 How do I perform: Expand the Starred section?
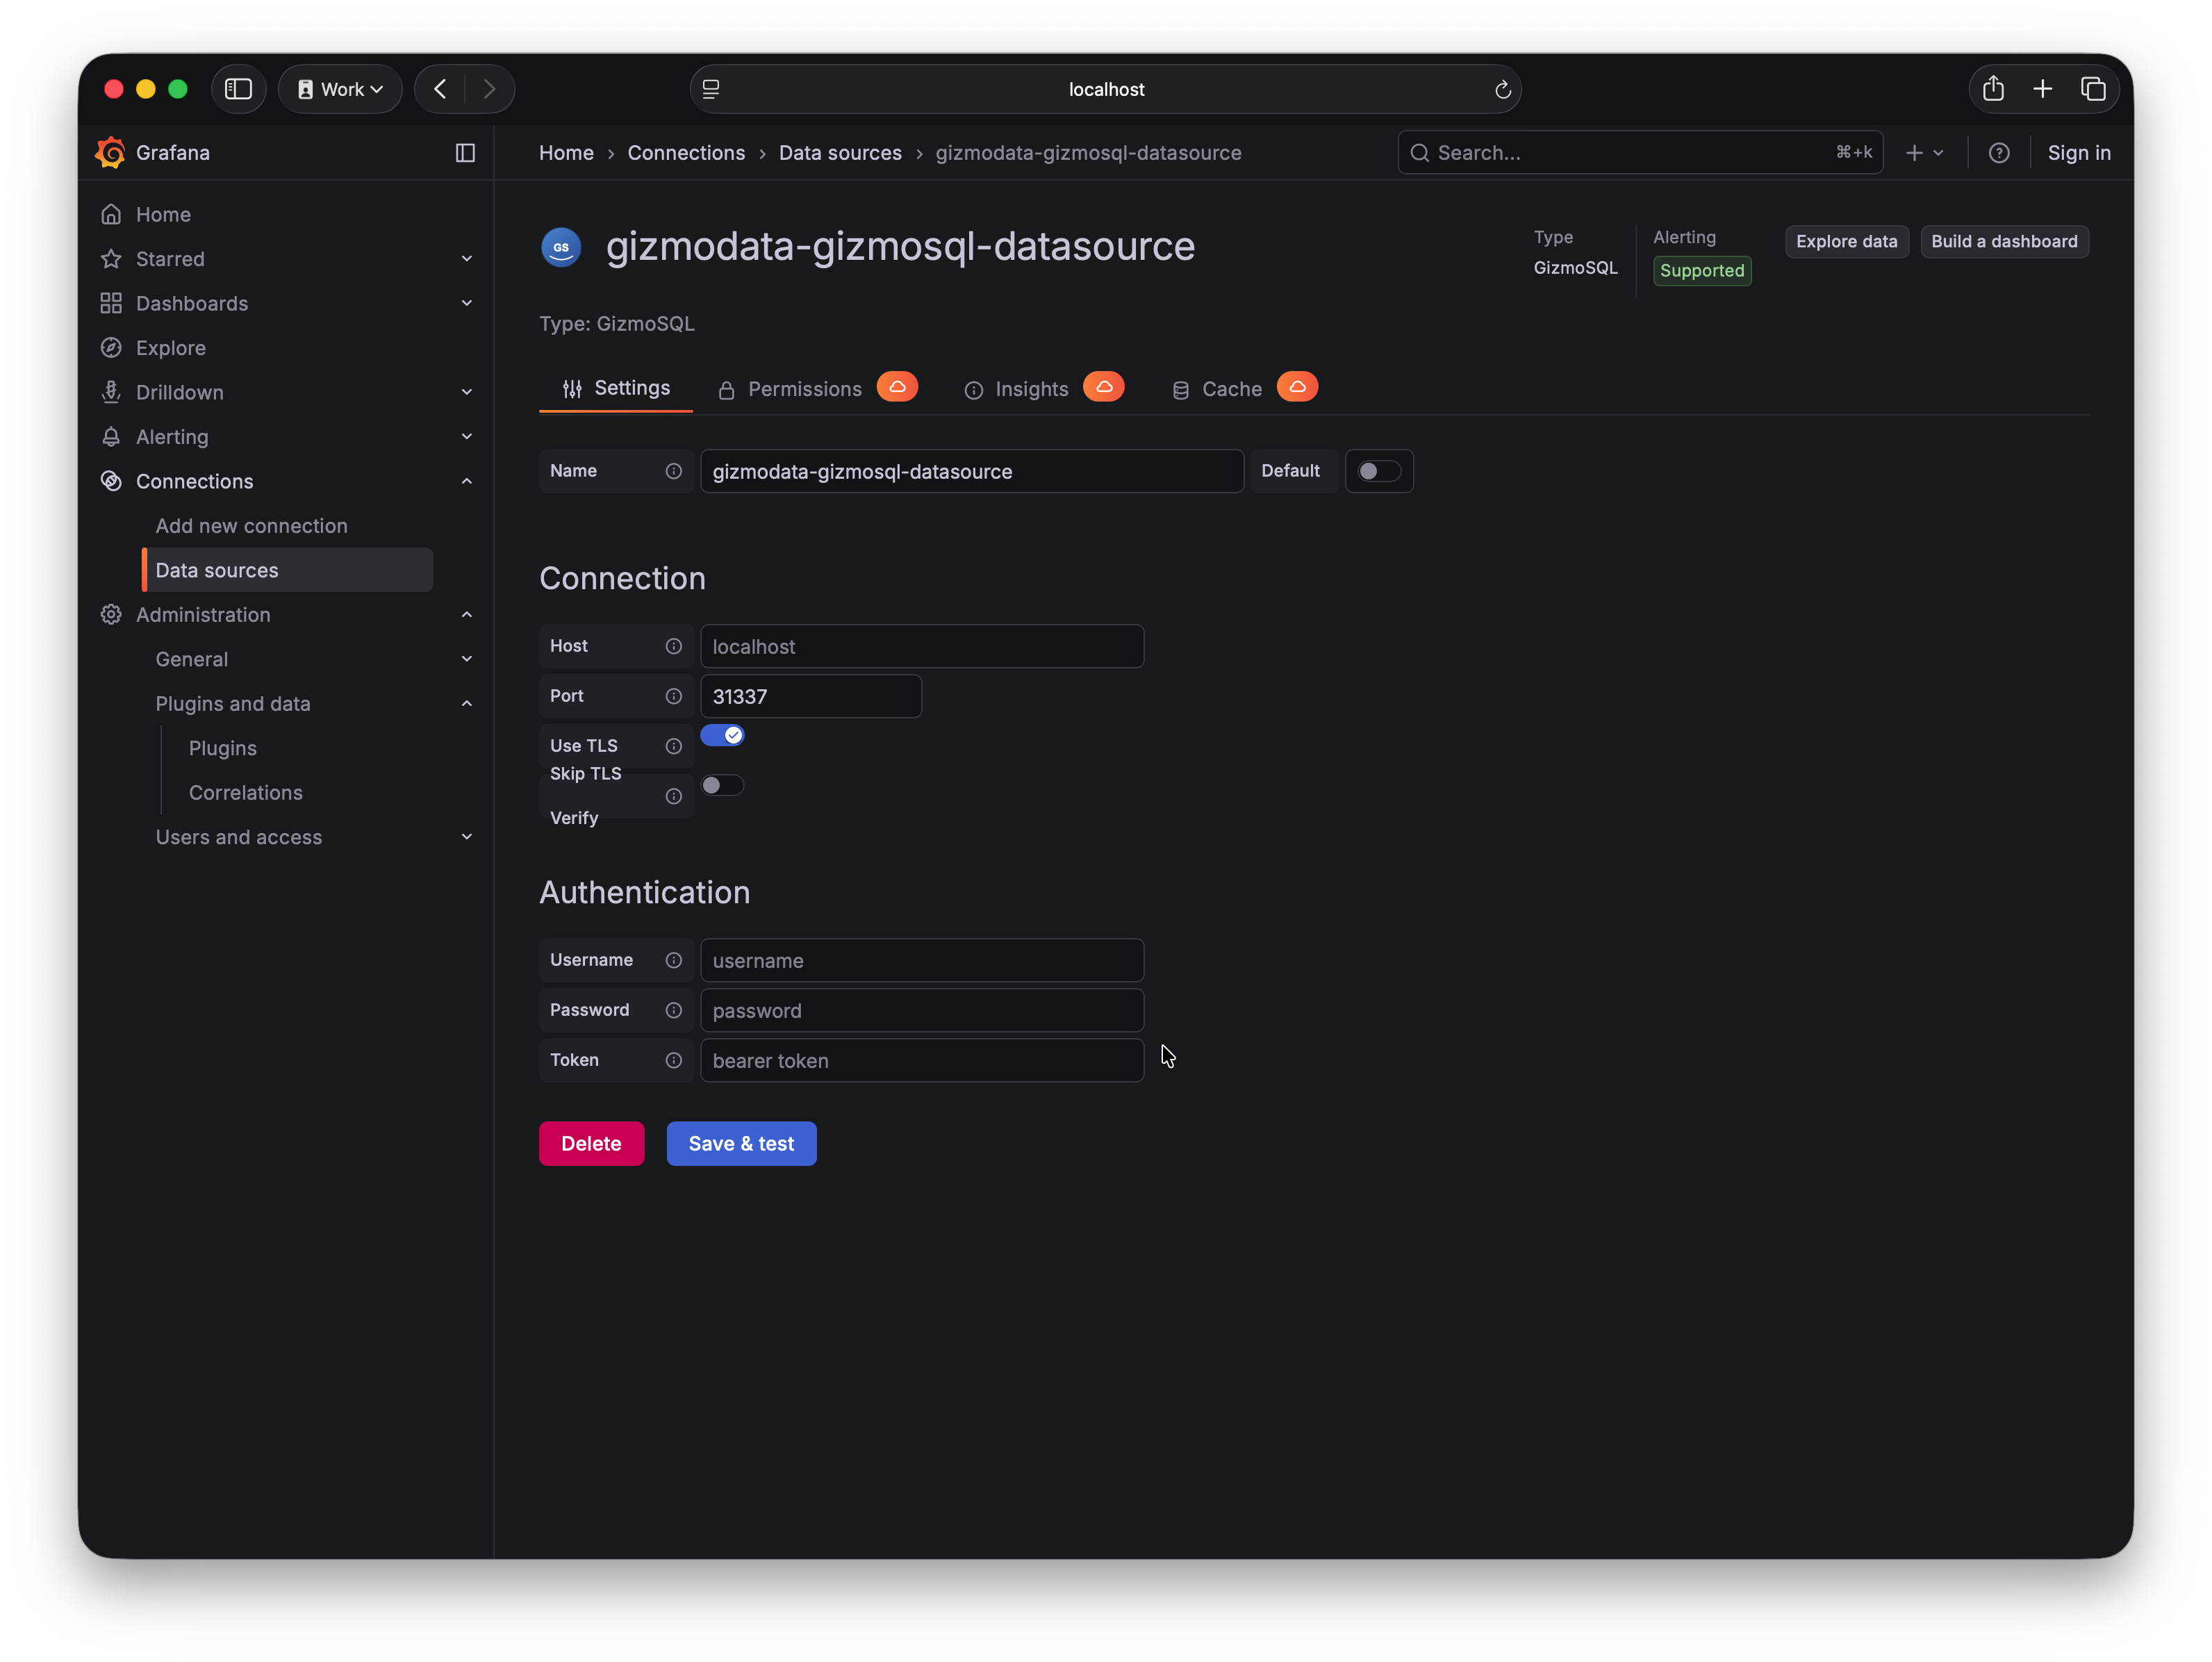pyautogui.click(x=466, y=259)
